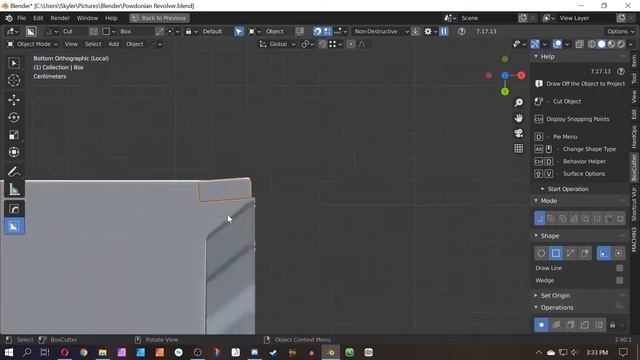The width and height of the screenshot is (640, 360).
Task: Expand Start Operation section
Action: pyautogui.click(x=567, y=189)
